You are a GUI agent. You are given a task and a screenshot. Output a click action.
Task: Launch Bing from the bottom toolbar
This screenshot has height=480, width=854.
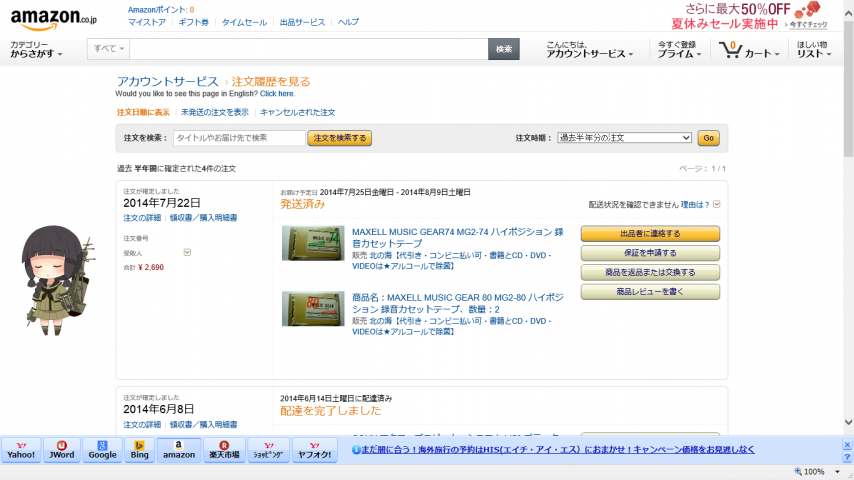pyautogui.click(x=139, y=450)
